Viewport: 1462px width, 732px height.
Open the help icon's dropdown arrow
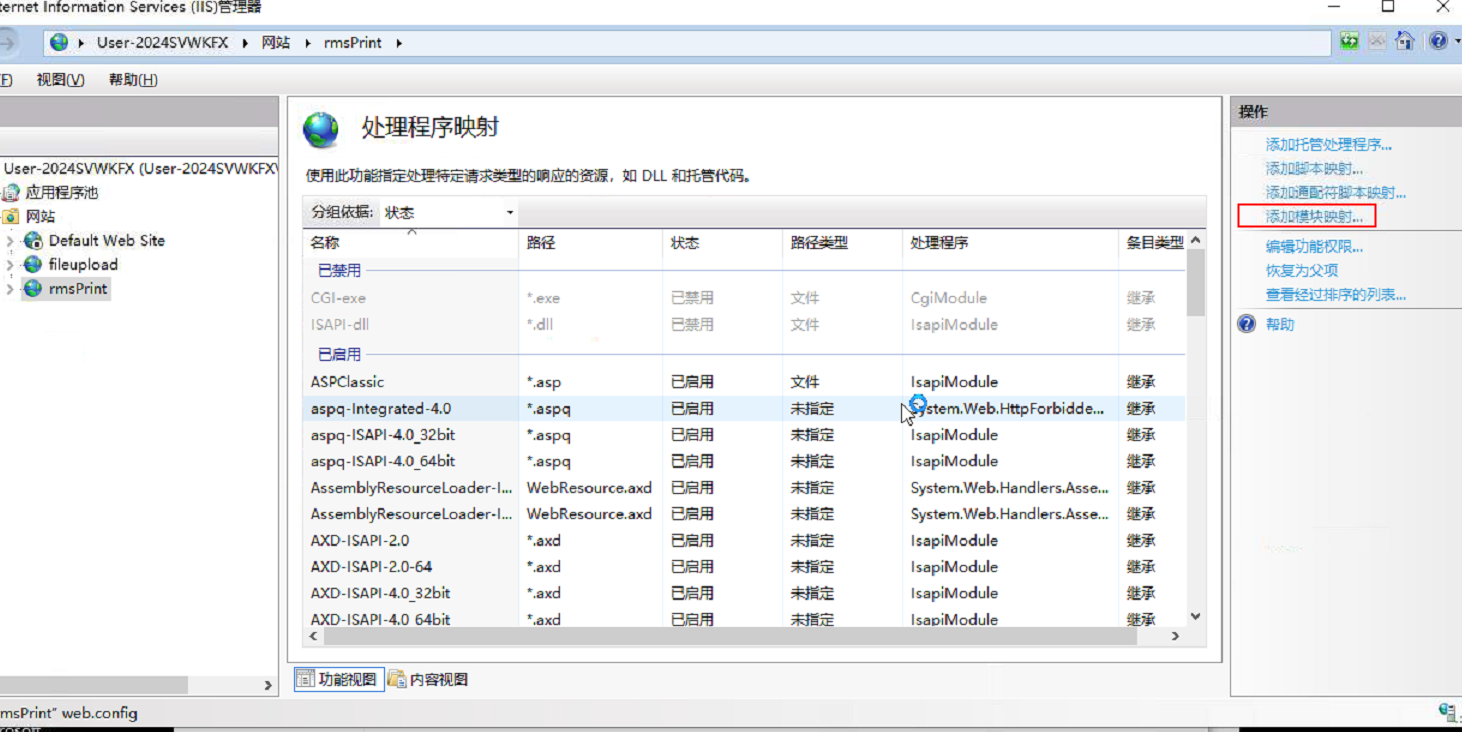click(x=1456, y=42)
